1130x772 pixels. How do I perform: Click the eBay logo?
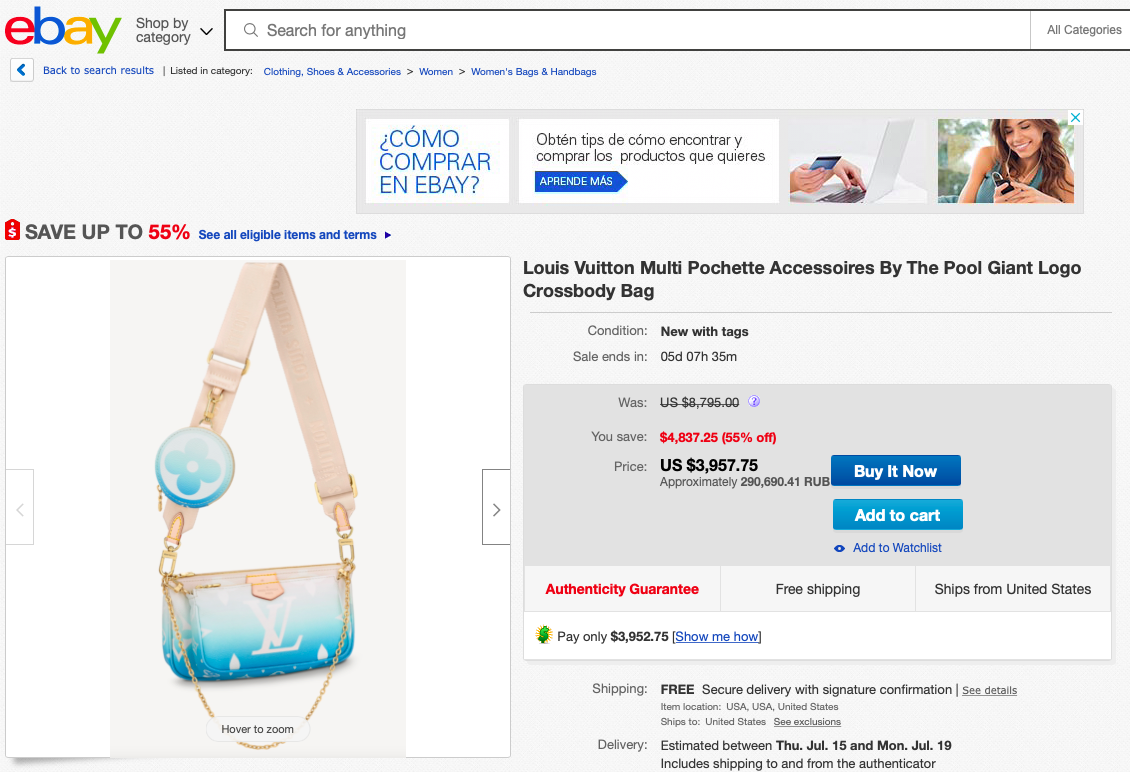pos(63,30)
